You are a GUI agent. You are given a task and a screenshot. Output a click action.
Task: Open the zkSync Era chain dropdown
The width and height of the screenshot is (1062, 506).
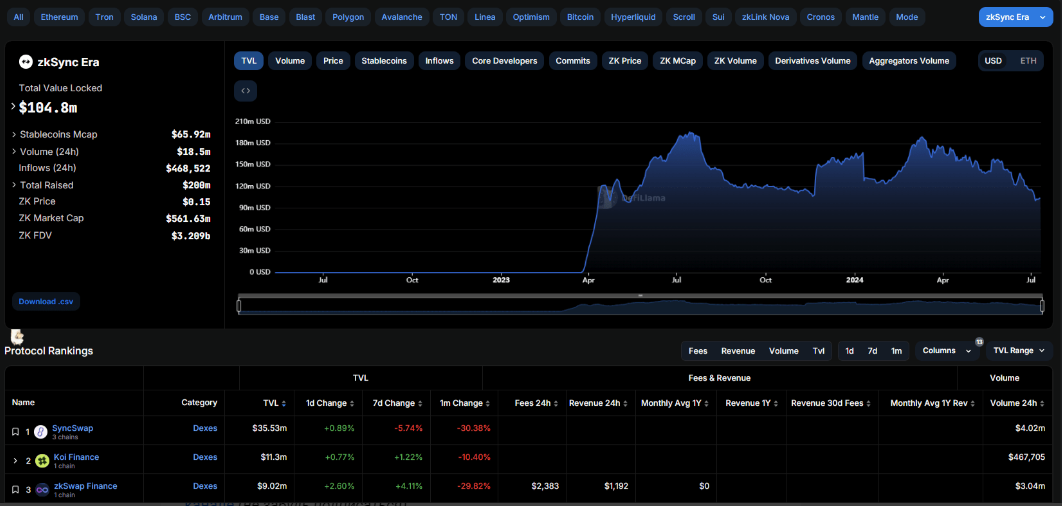1016,17
